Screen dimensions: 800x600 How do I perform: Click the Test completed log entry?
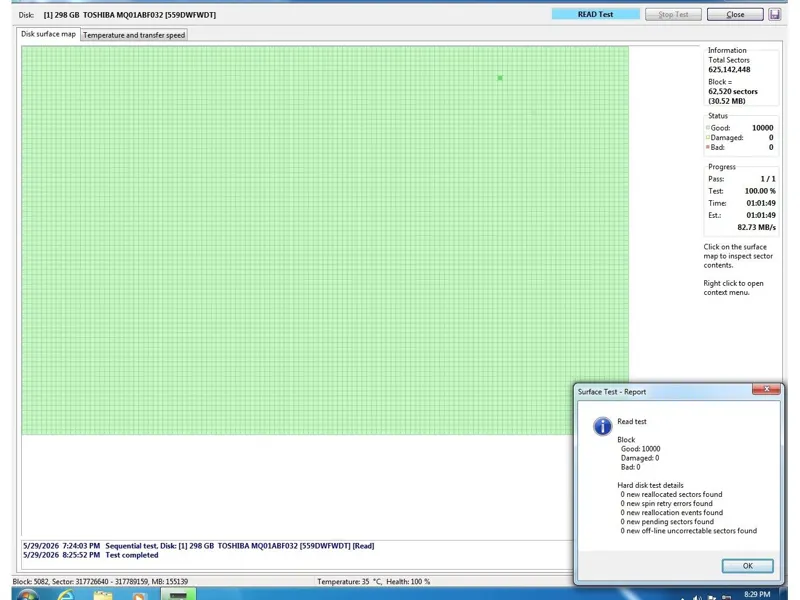(90, 555)
